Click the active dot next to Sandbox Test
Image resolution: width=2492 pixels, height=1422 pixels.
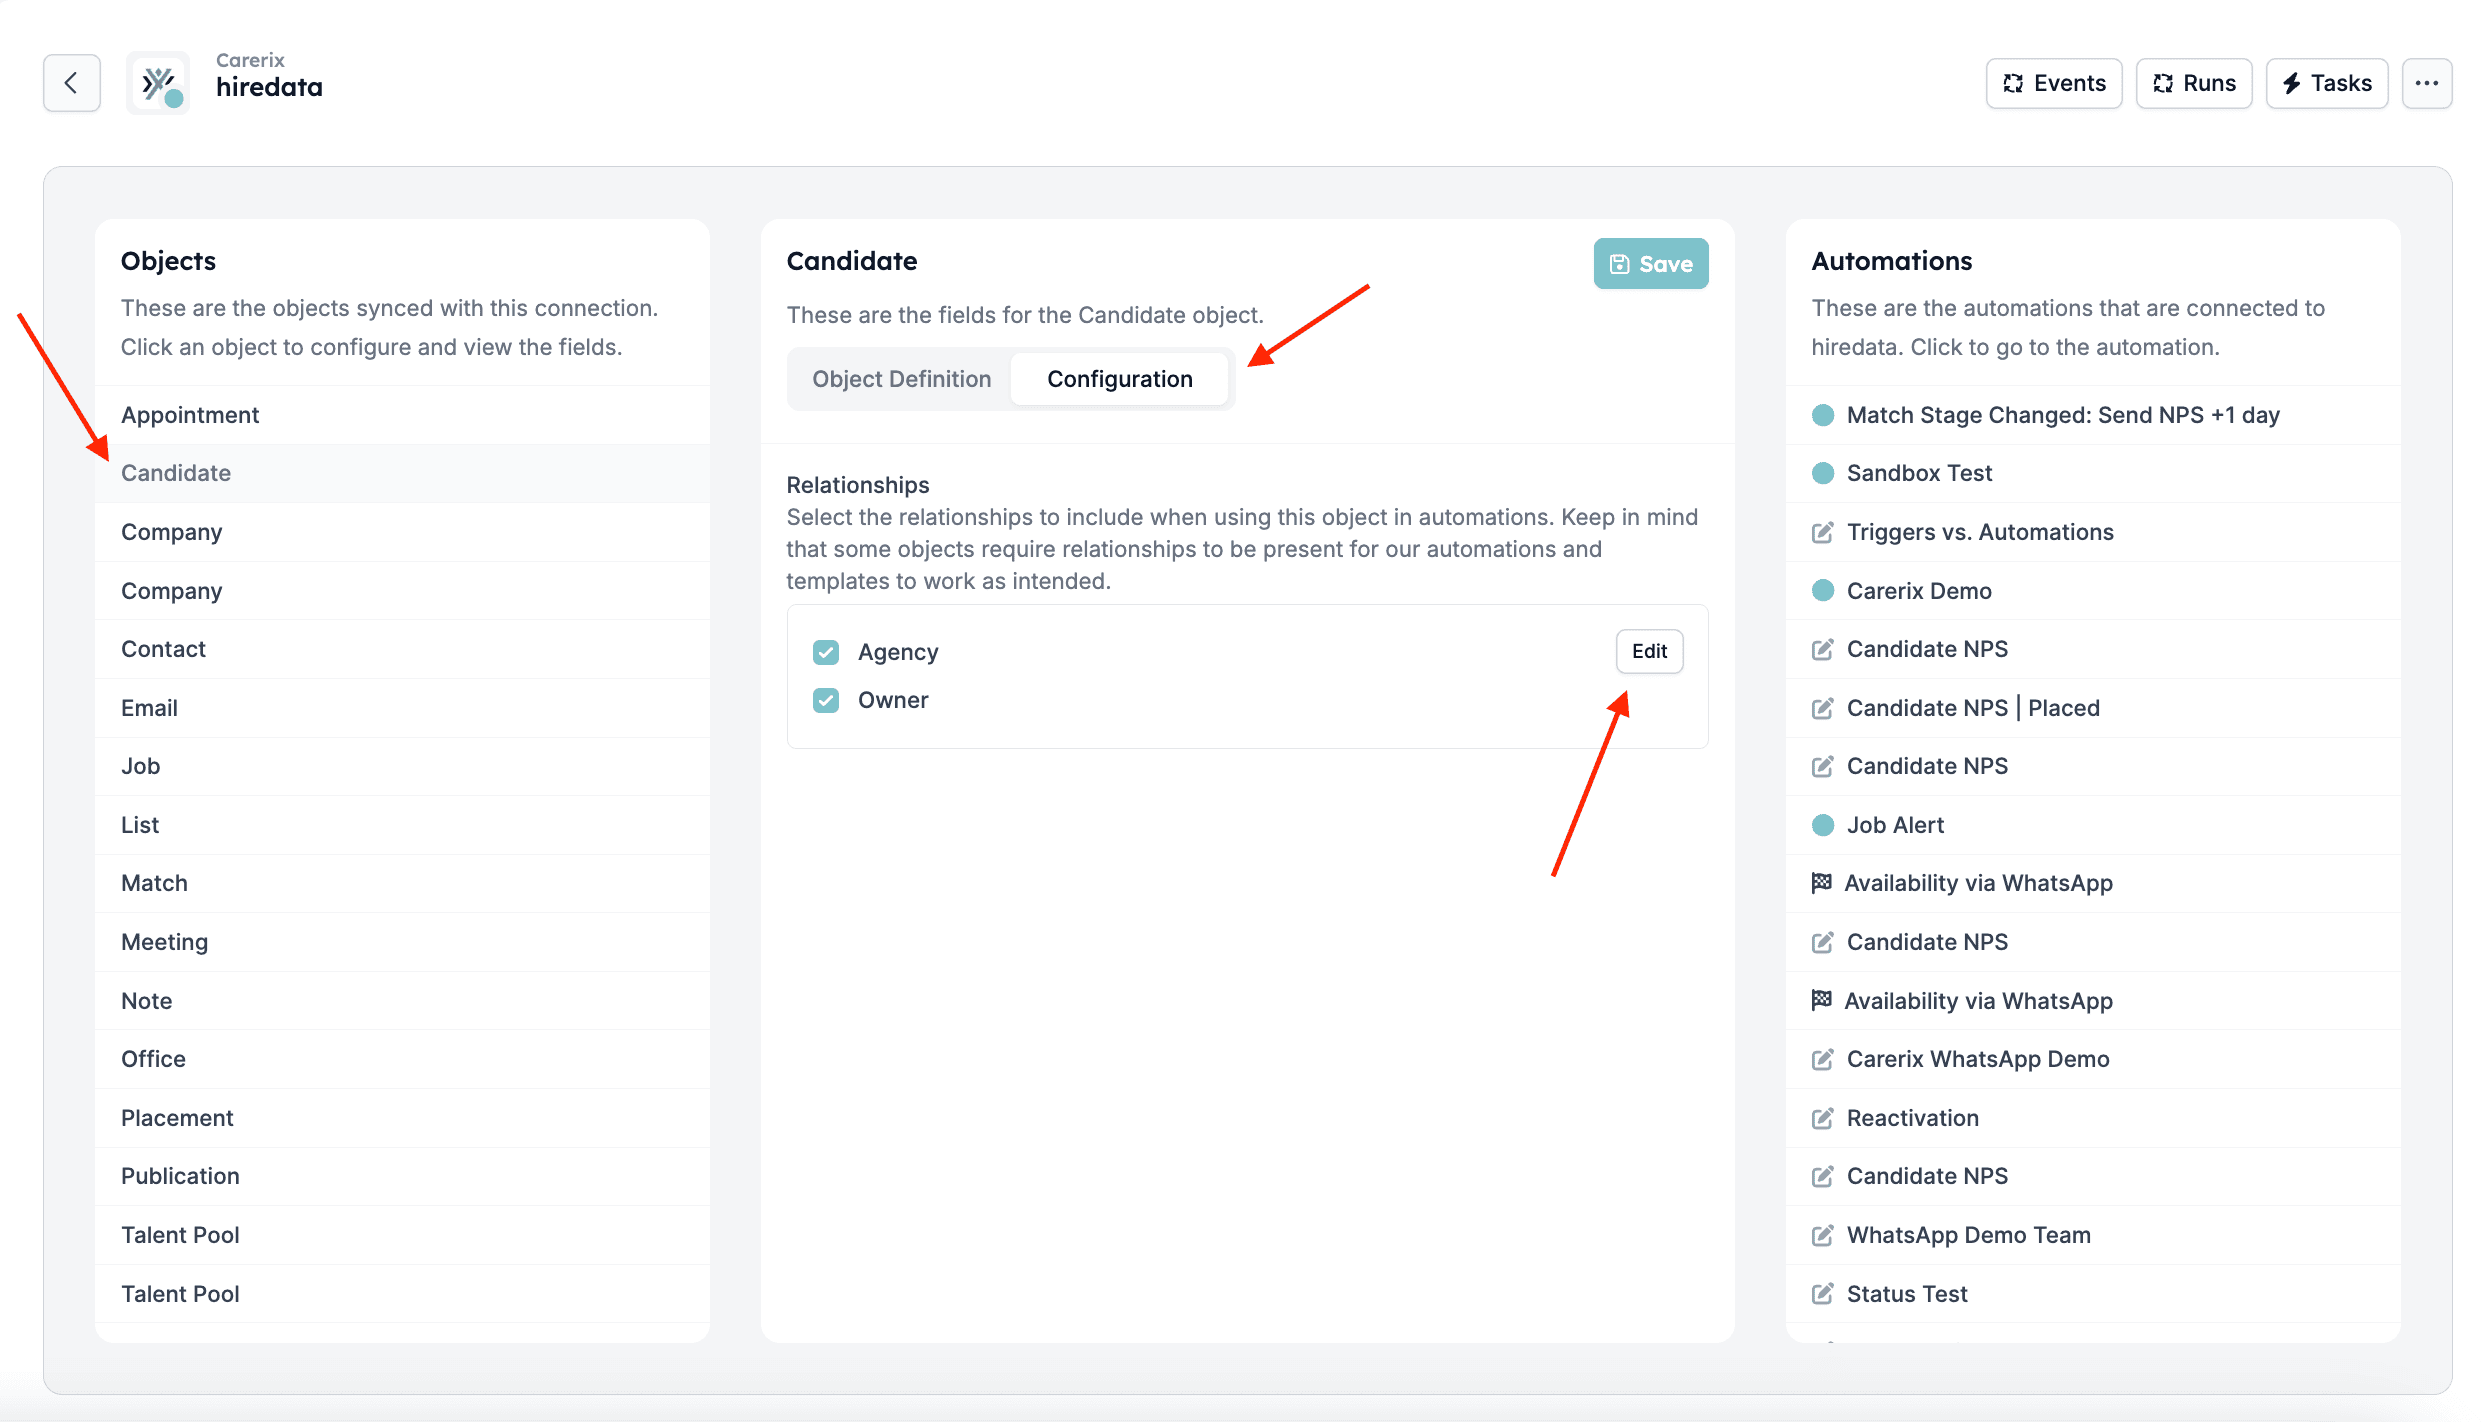1823,473
